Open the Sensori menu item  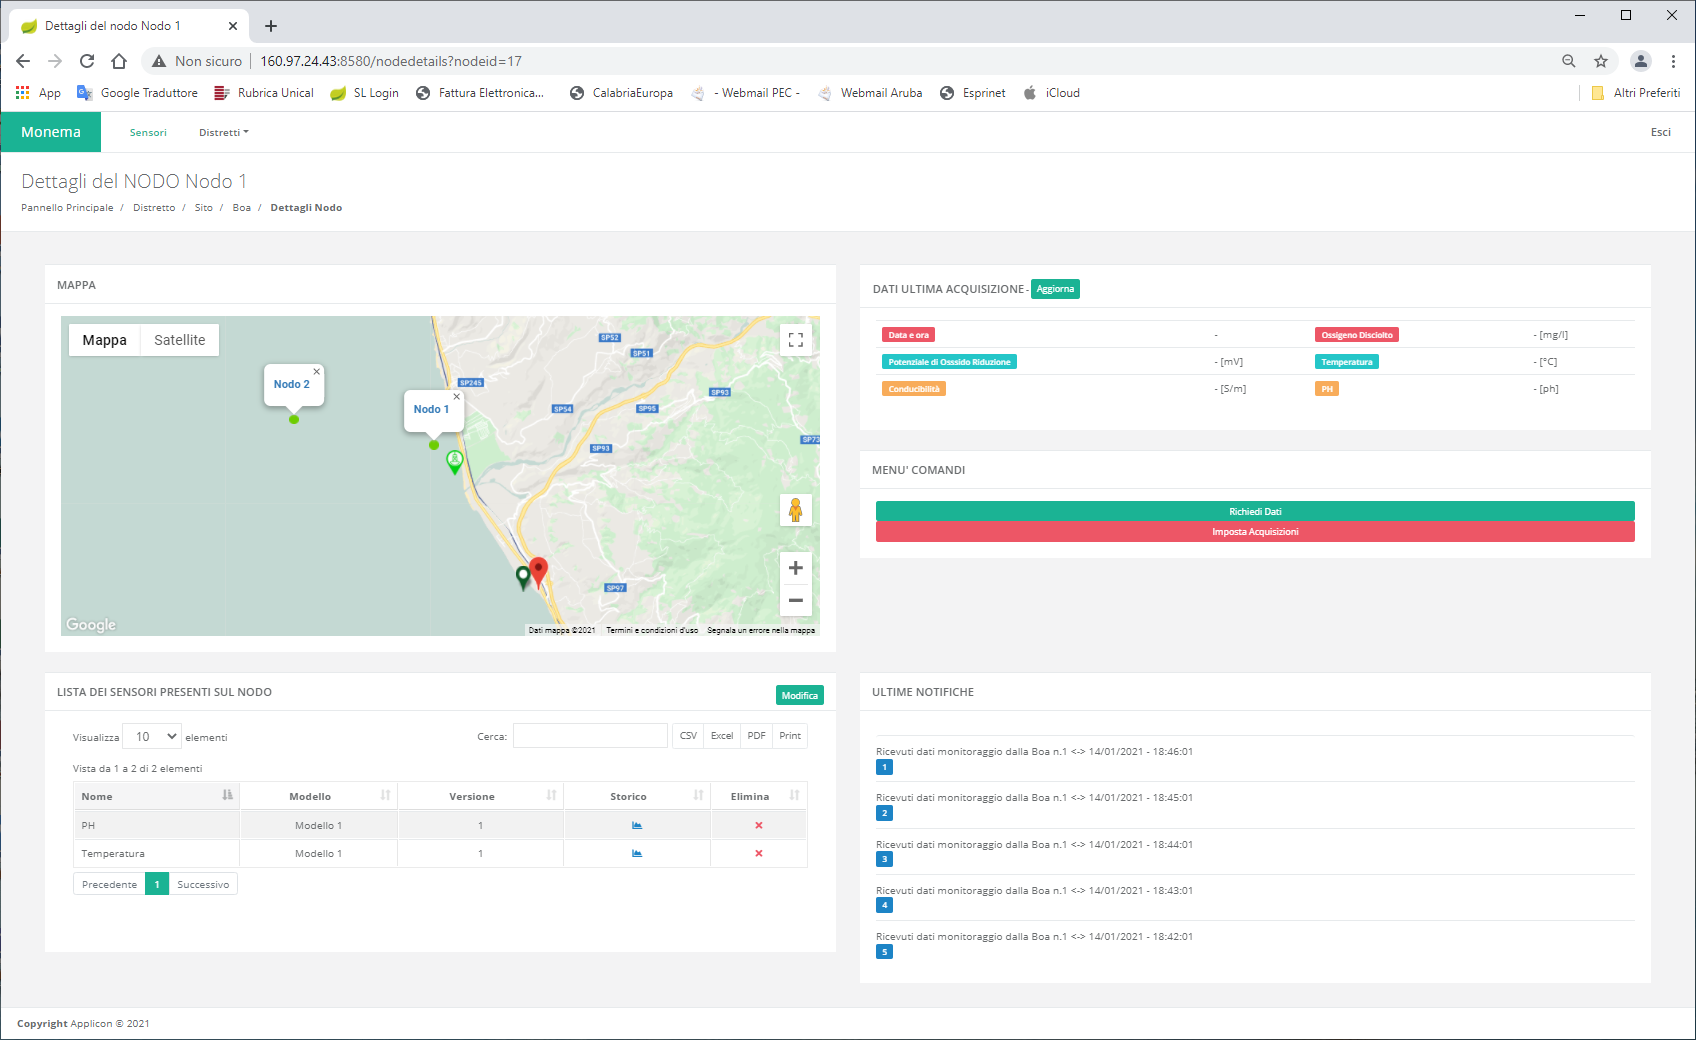(x=148, y=132)
